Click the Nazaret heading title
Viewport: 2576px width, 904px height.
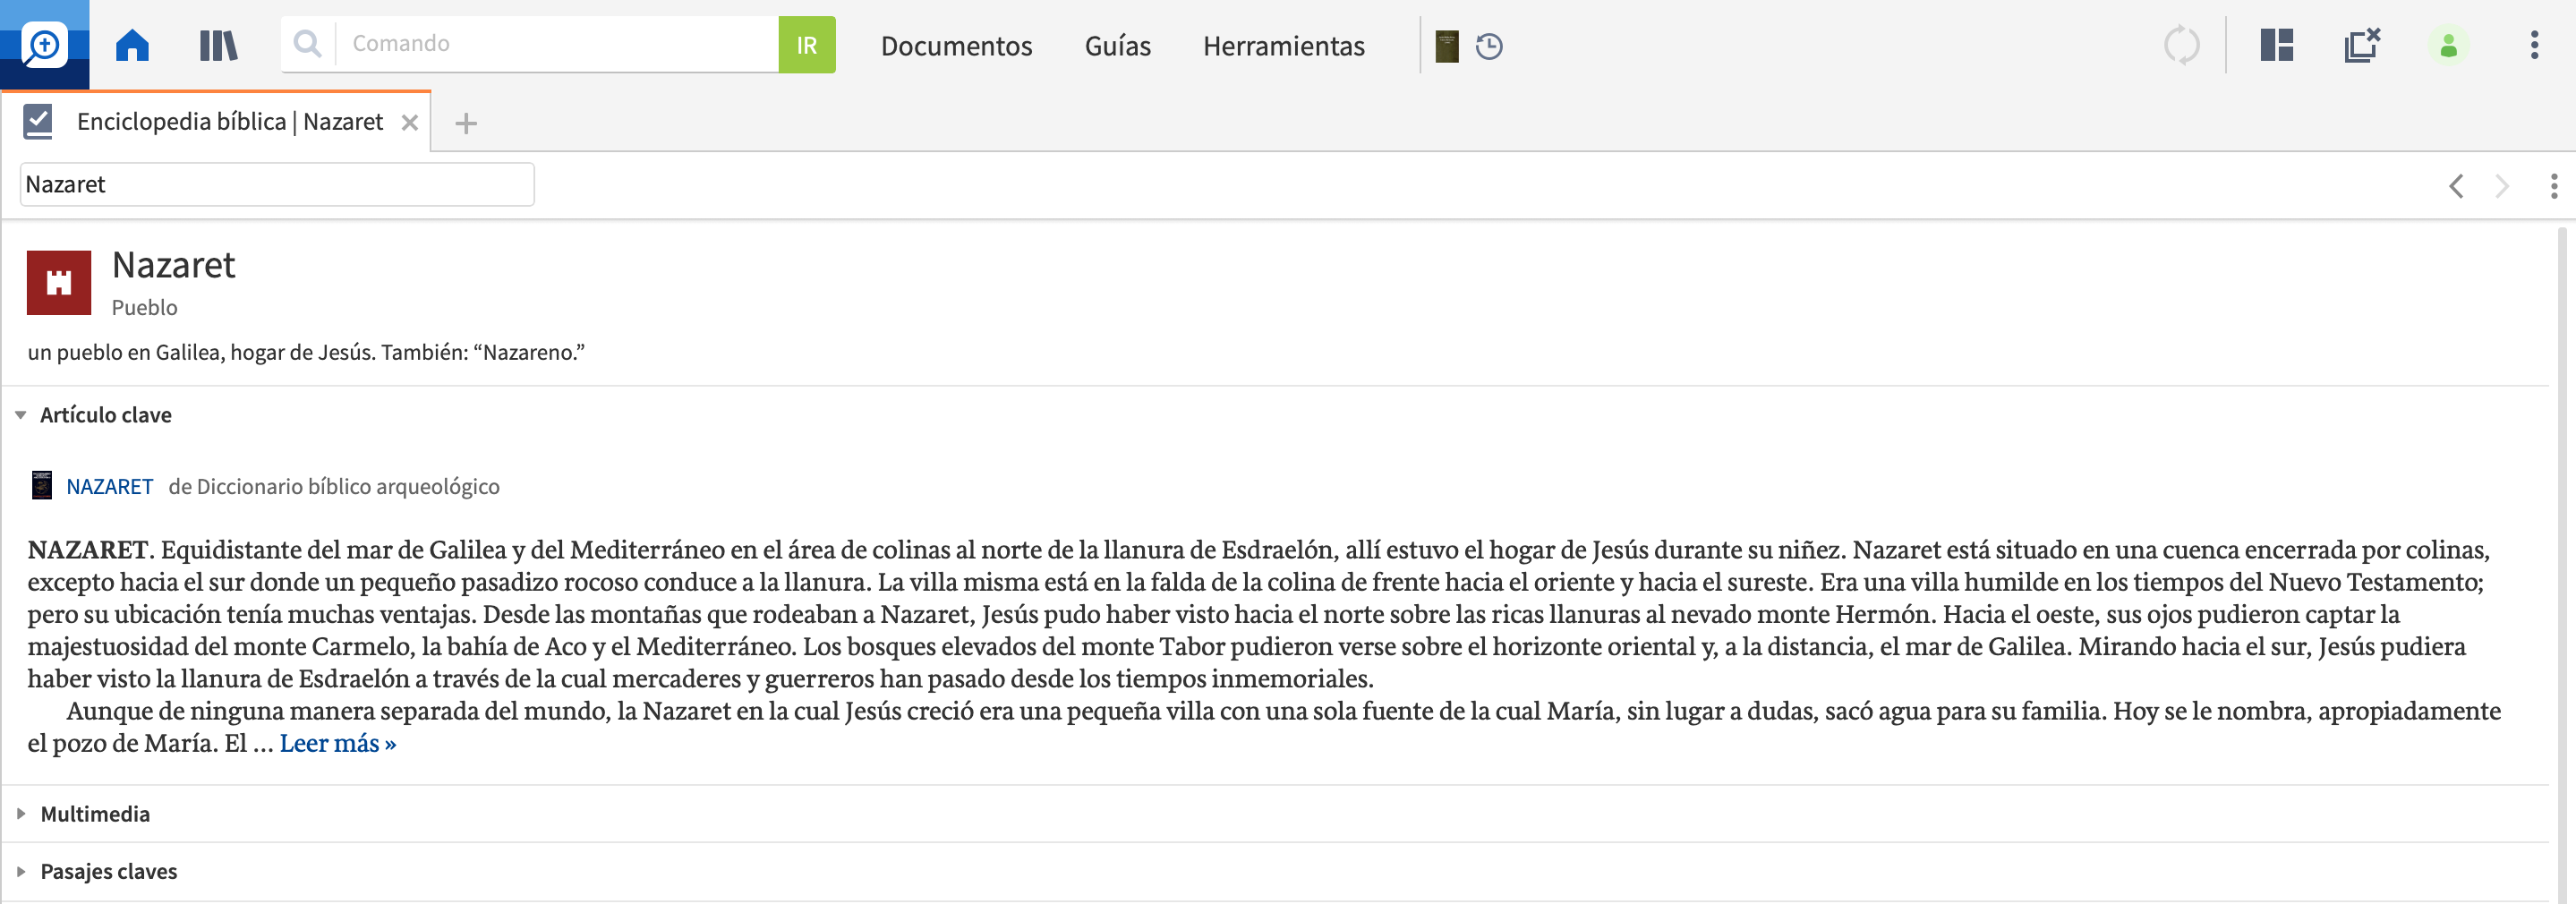point(173,265)
